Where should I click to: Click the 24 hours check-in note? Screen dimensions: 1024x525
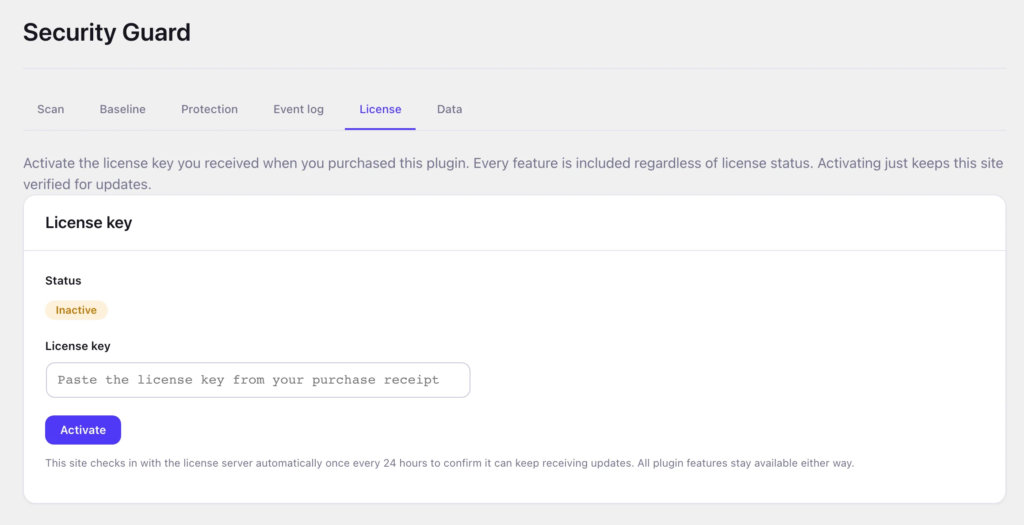tap(449, 463)
